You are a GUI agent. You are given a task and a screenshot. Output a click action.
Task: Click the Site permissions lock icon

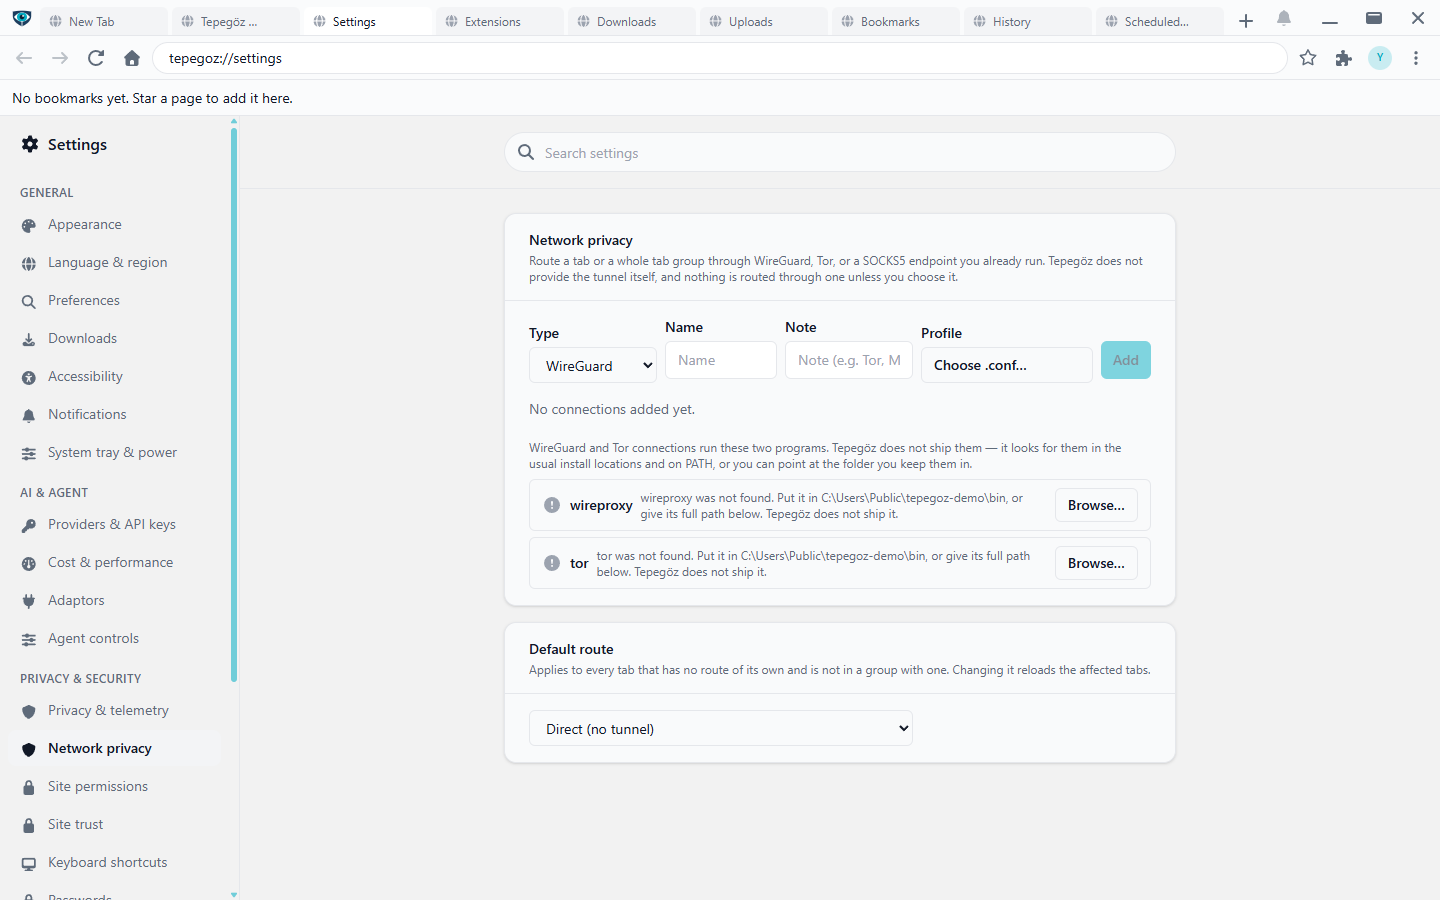pos(29,787)
